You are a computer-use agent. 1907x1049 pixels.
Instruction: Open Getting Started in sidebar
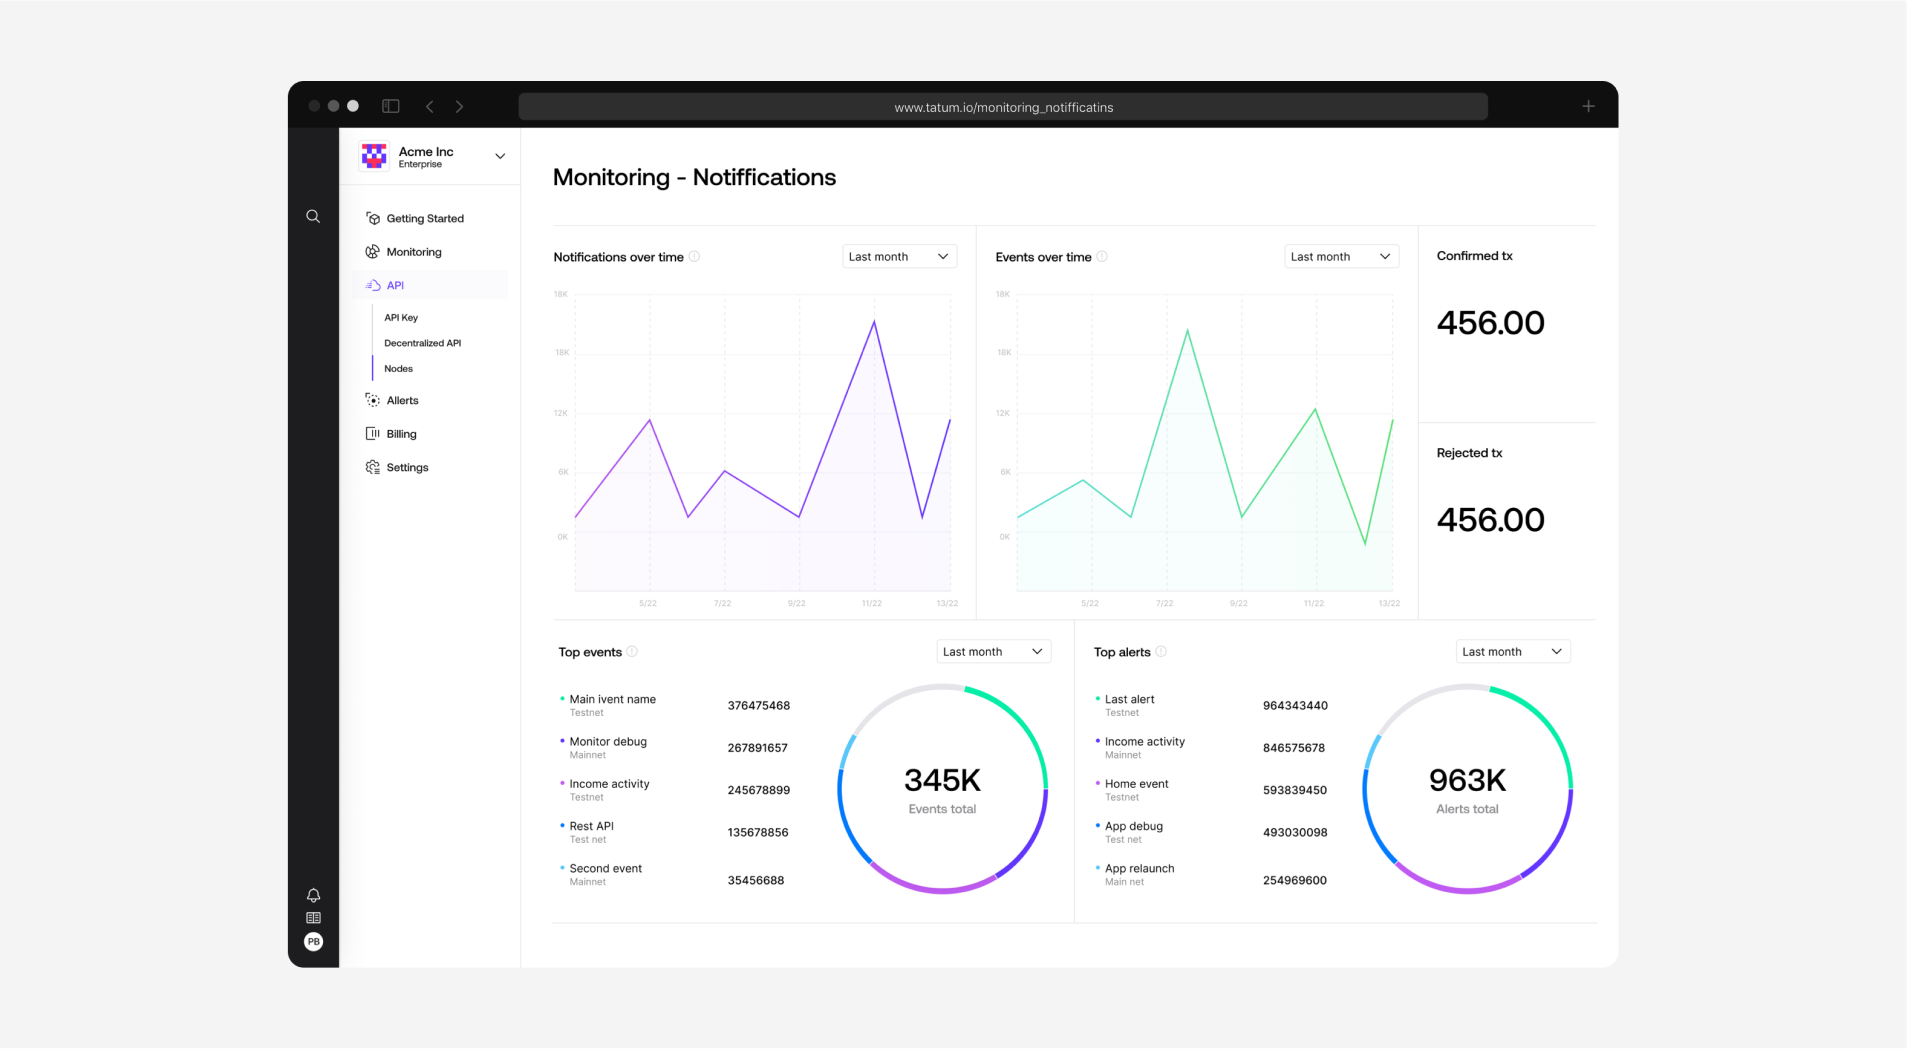(425, 218)
